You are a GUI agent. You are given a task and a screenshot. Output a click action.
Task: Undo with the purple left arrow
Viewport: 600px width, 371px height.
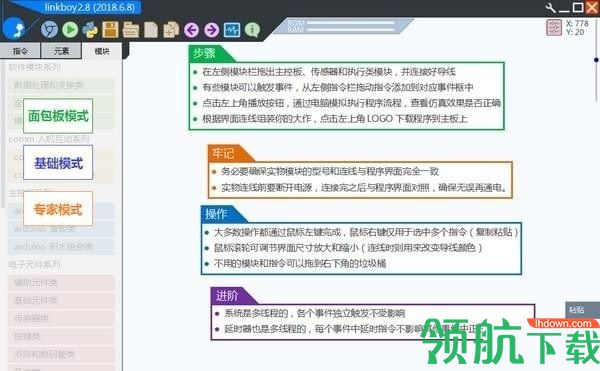coord(191,30)
